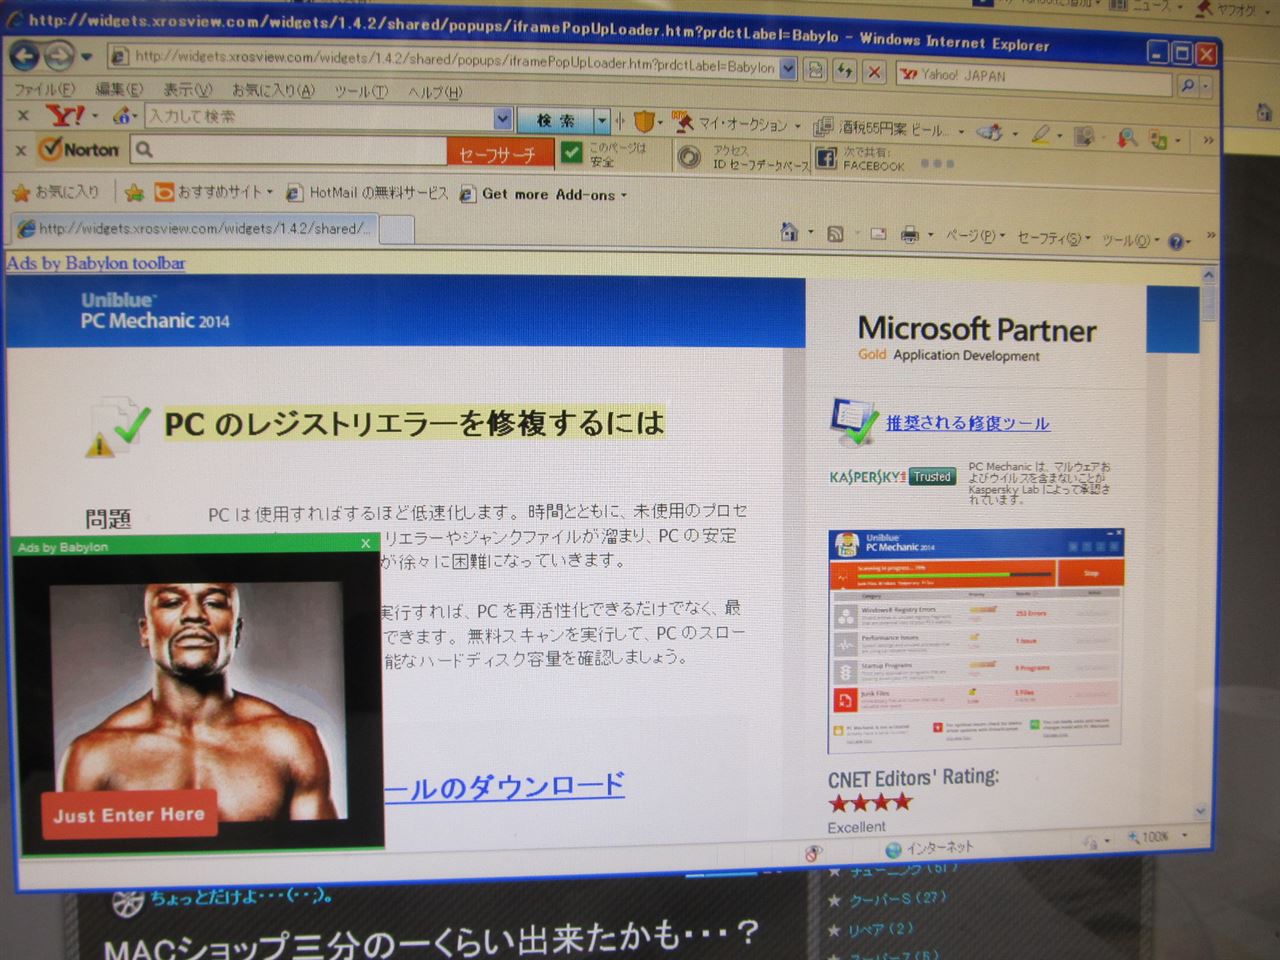The image size is (1280, 960).
Task: Click the 検索 button
Action: tap(555, 121)
